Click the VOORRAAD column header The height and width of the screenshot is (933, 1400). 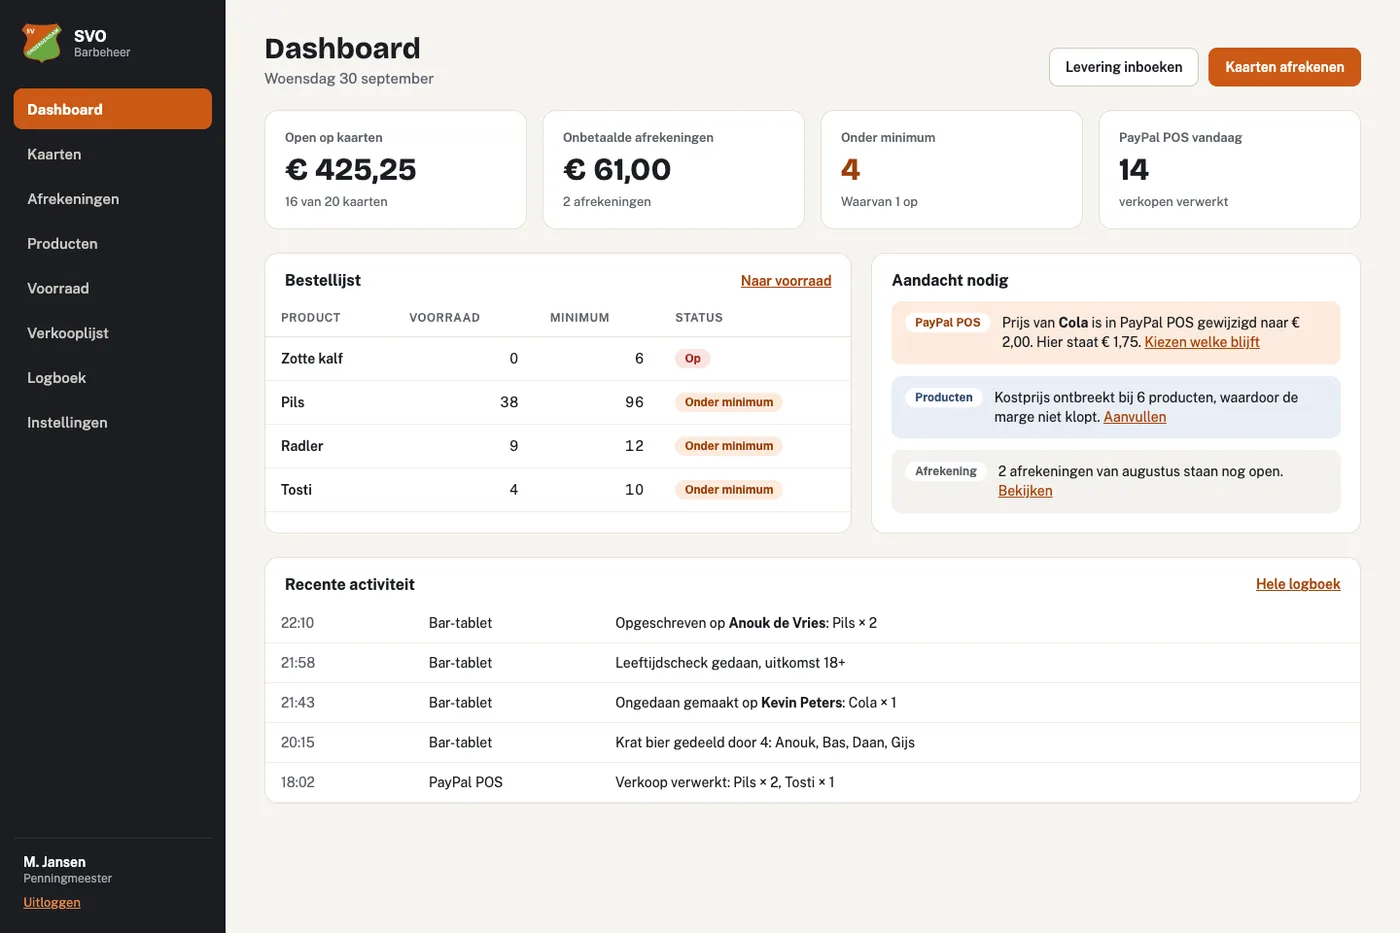click(x=444, y=318)
